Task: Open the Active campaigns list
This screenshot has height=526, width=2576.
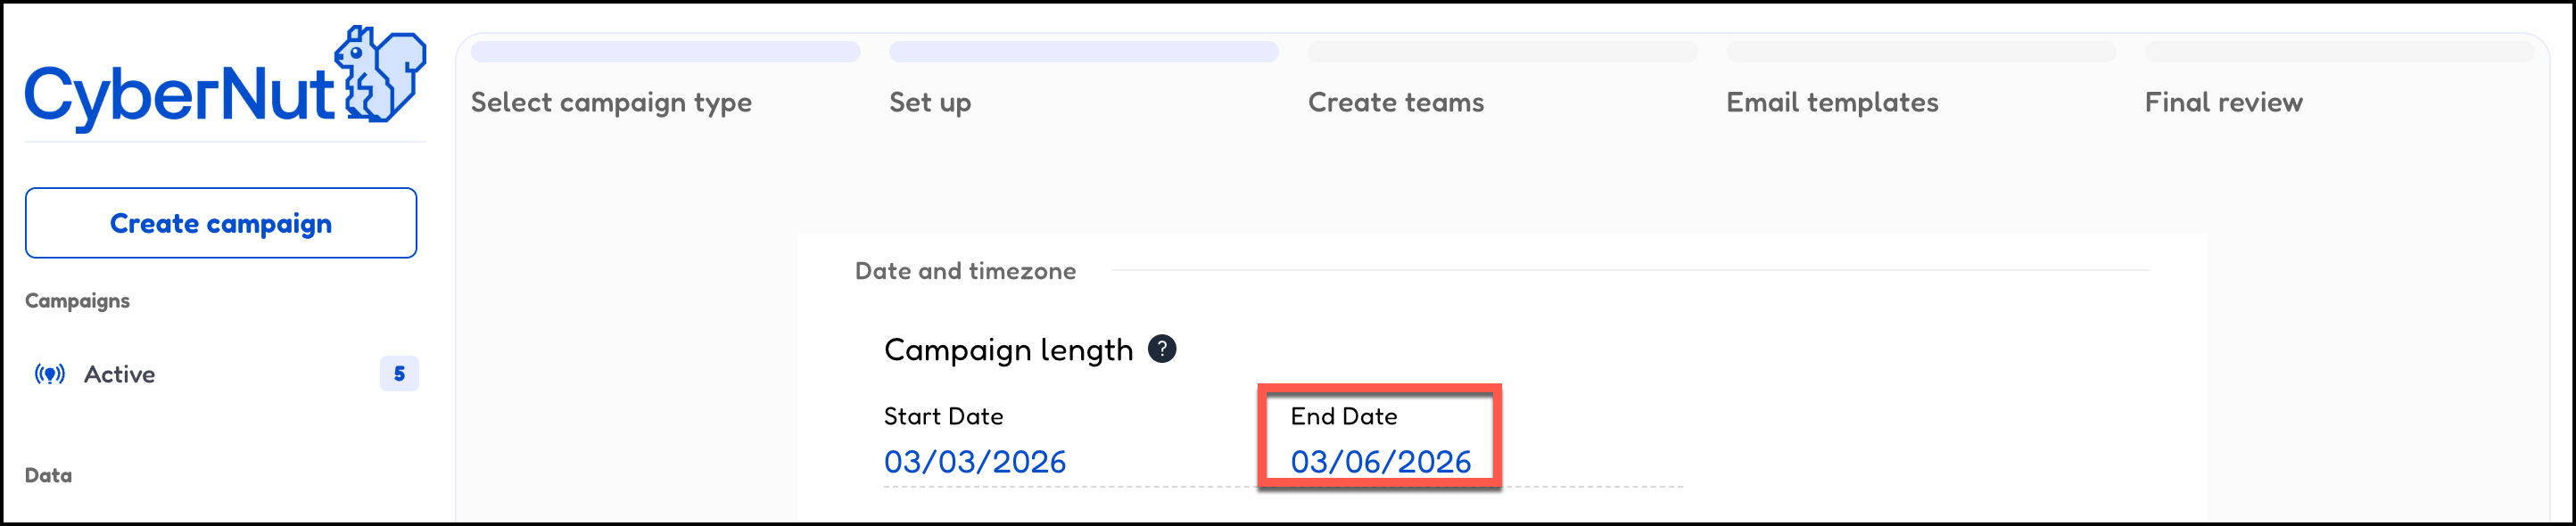Action: [x=119, y=374]
